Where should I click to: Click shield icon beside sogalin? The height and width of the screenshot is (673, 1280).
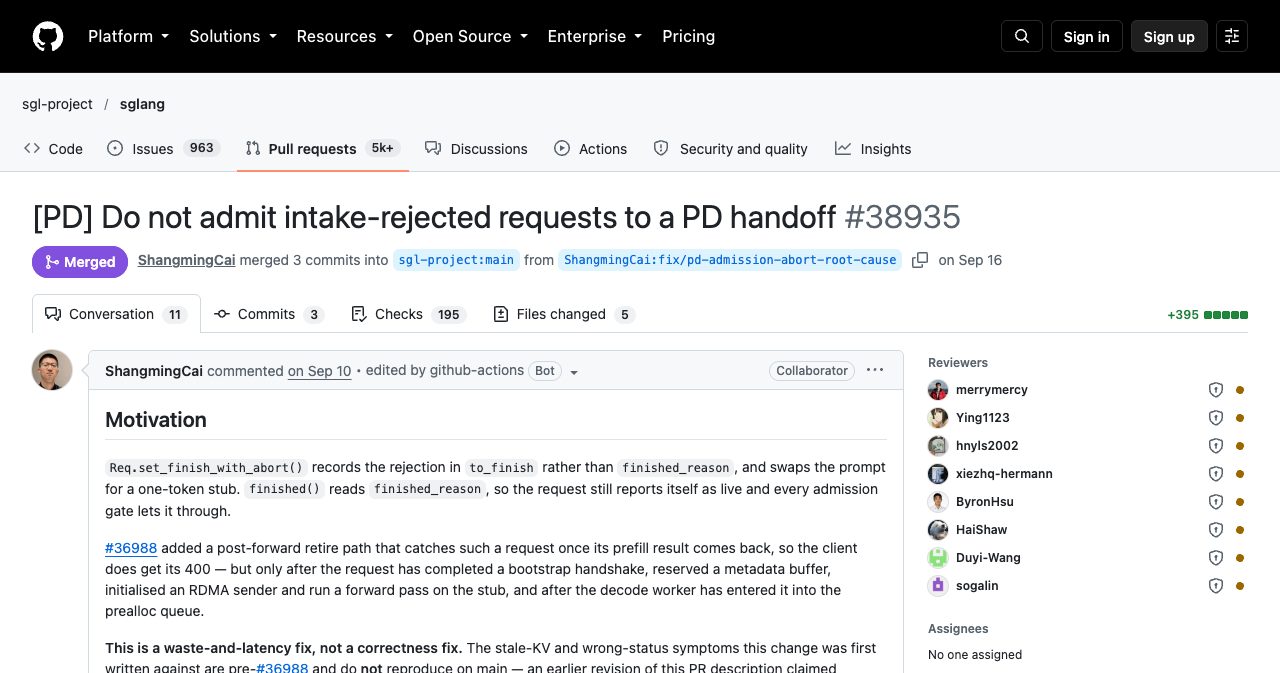1216,586
